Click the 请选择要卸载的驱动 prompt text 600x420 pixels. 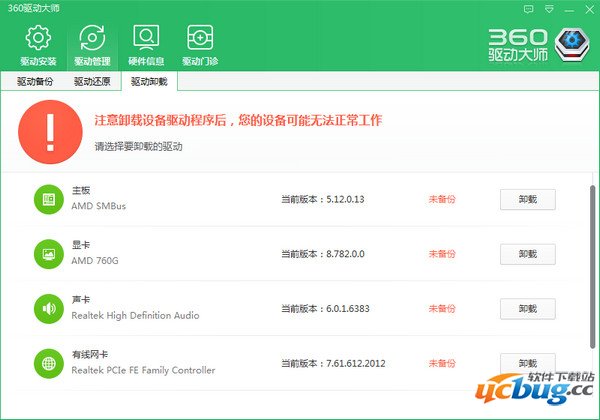[139, 147]
